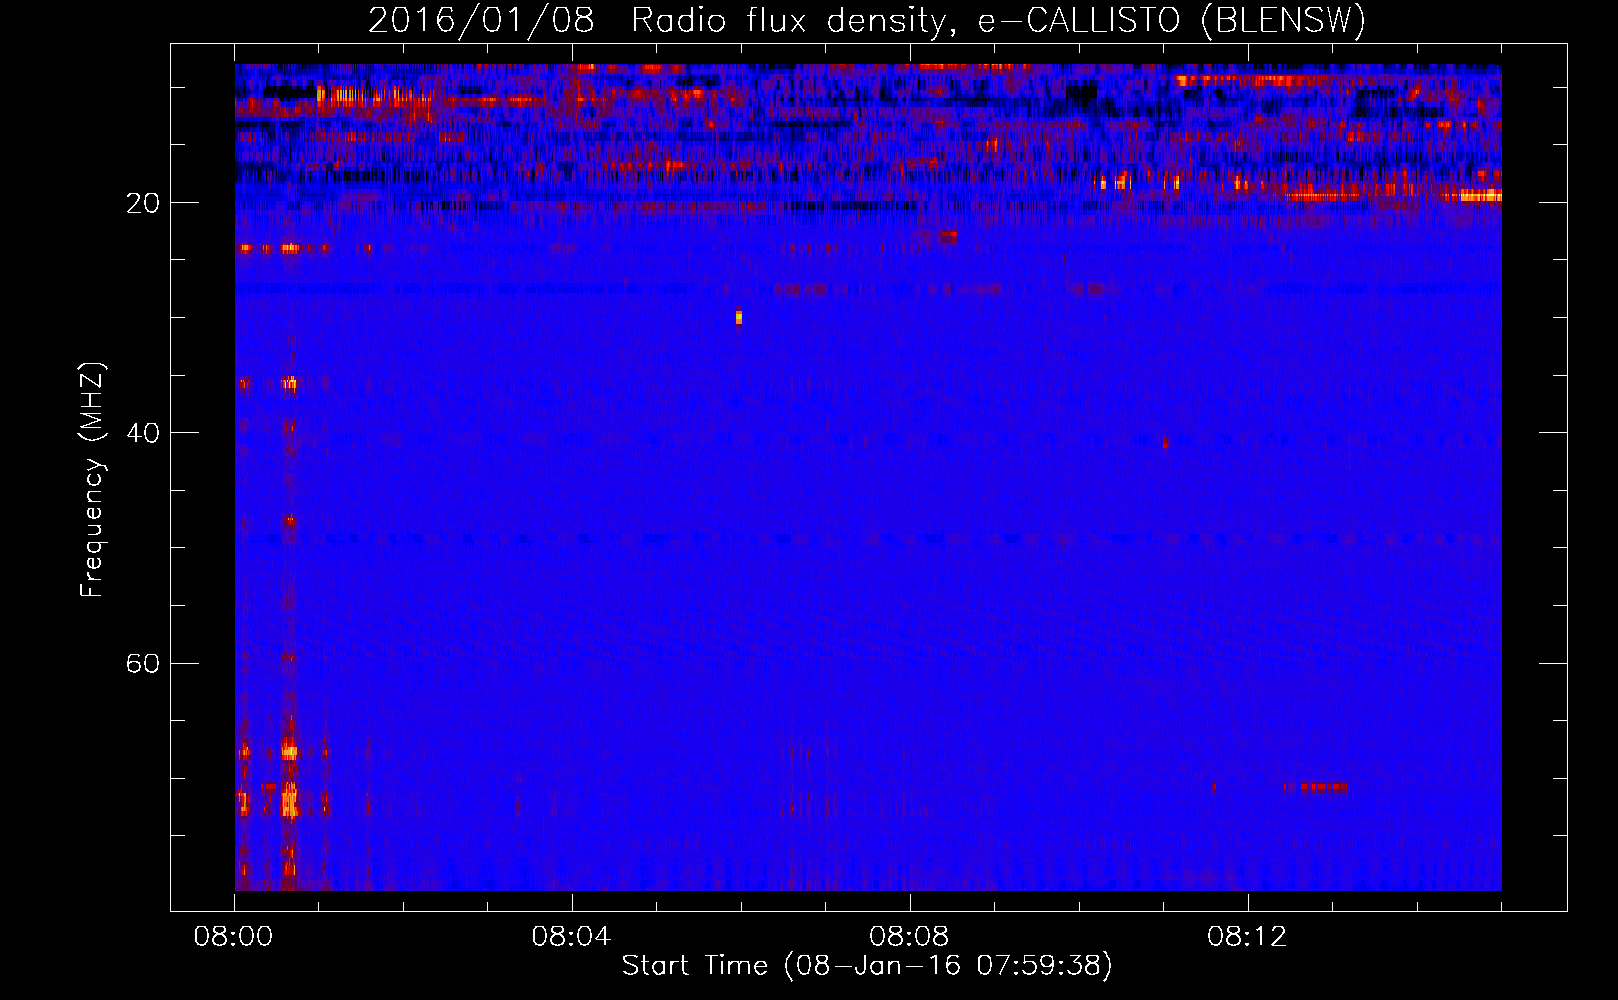The width and height of the screenshot is (1618, 1000).
Task: Click the red horizontal streak near 71 MHz after 08:12
Action: tap(1315, 787)
